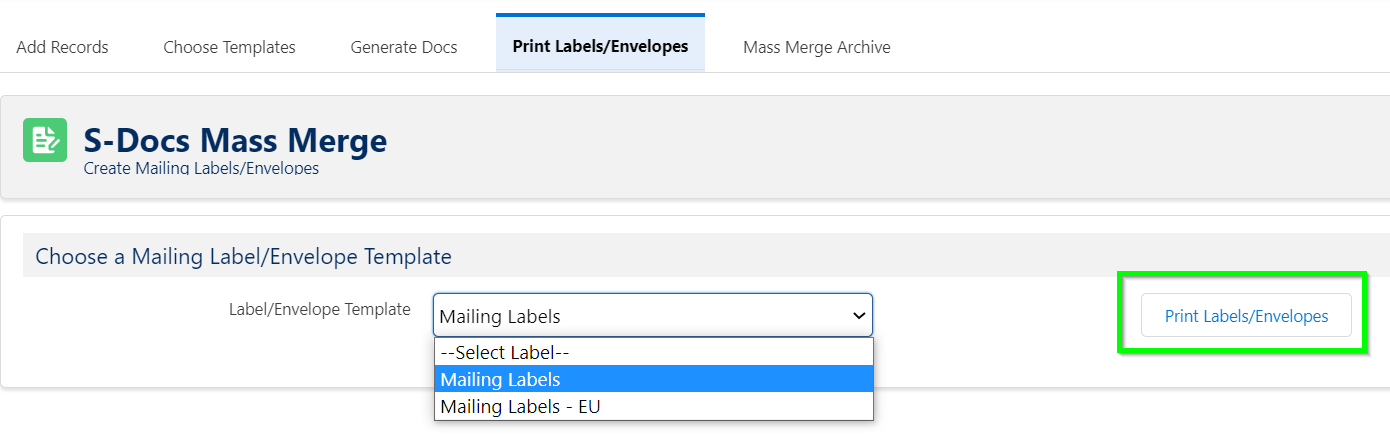The image size is (1390, 446).
Task: Open the Add Records tab
Action: [62, 47]
